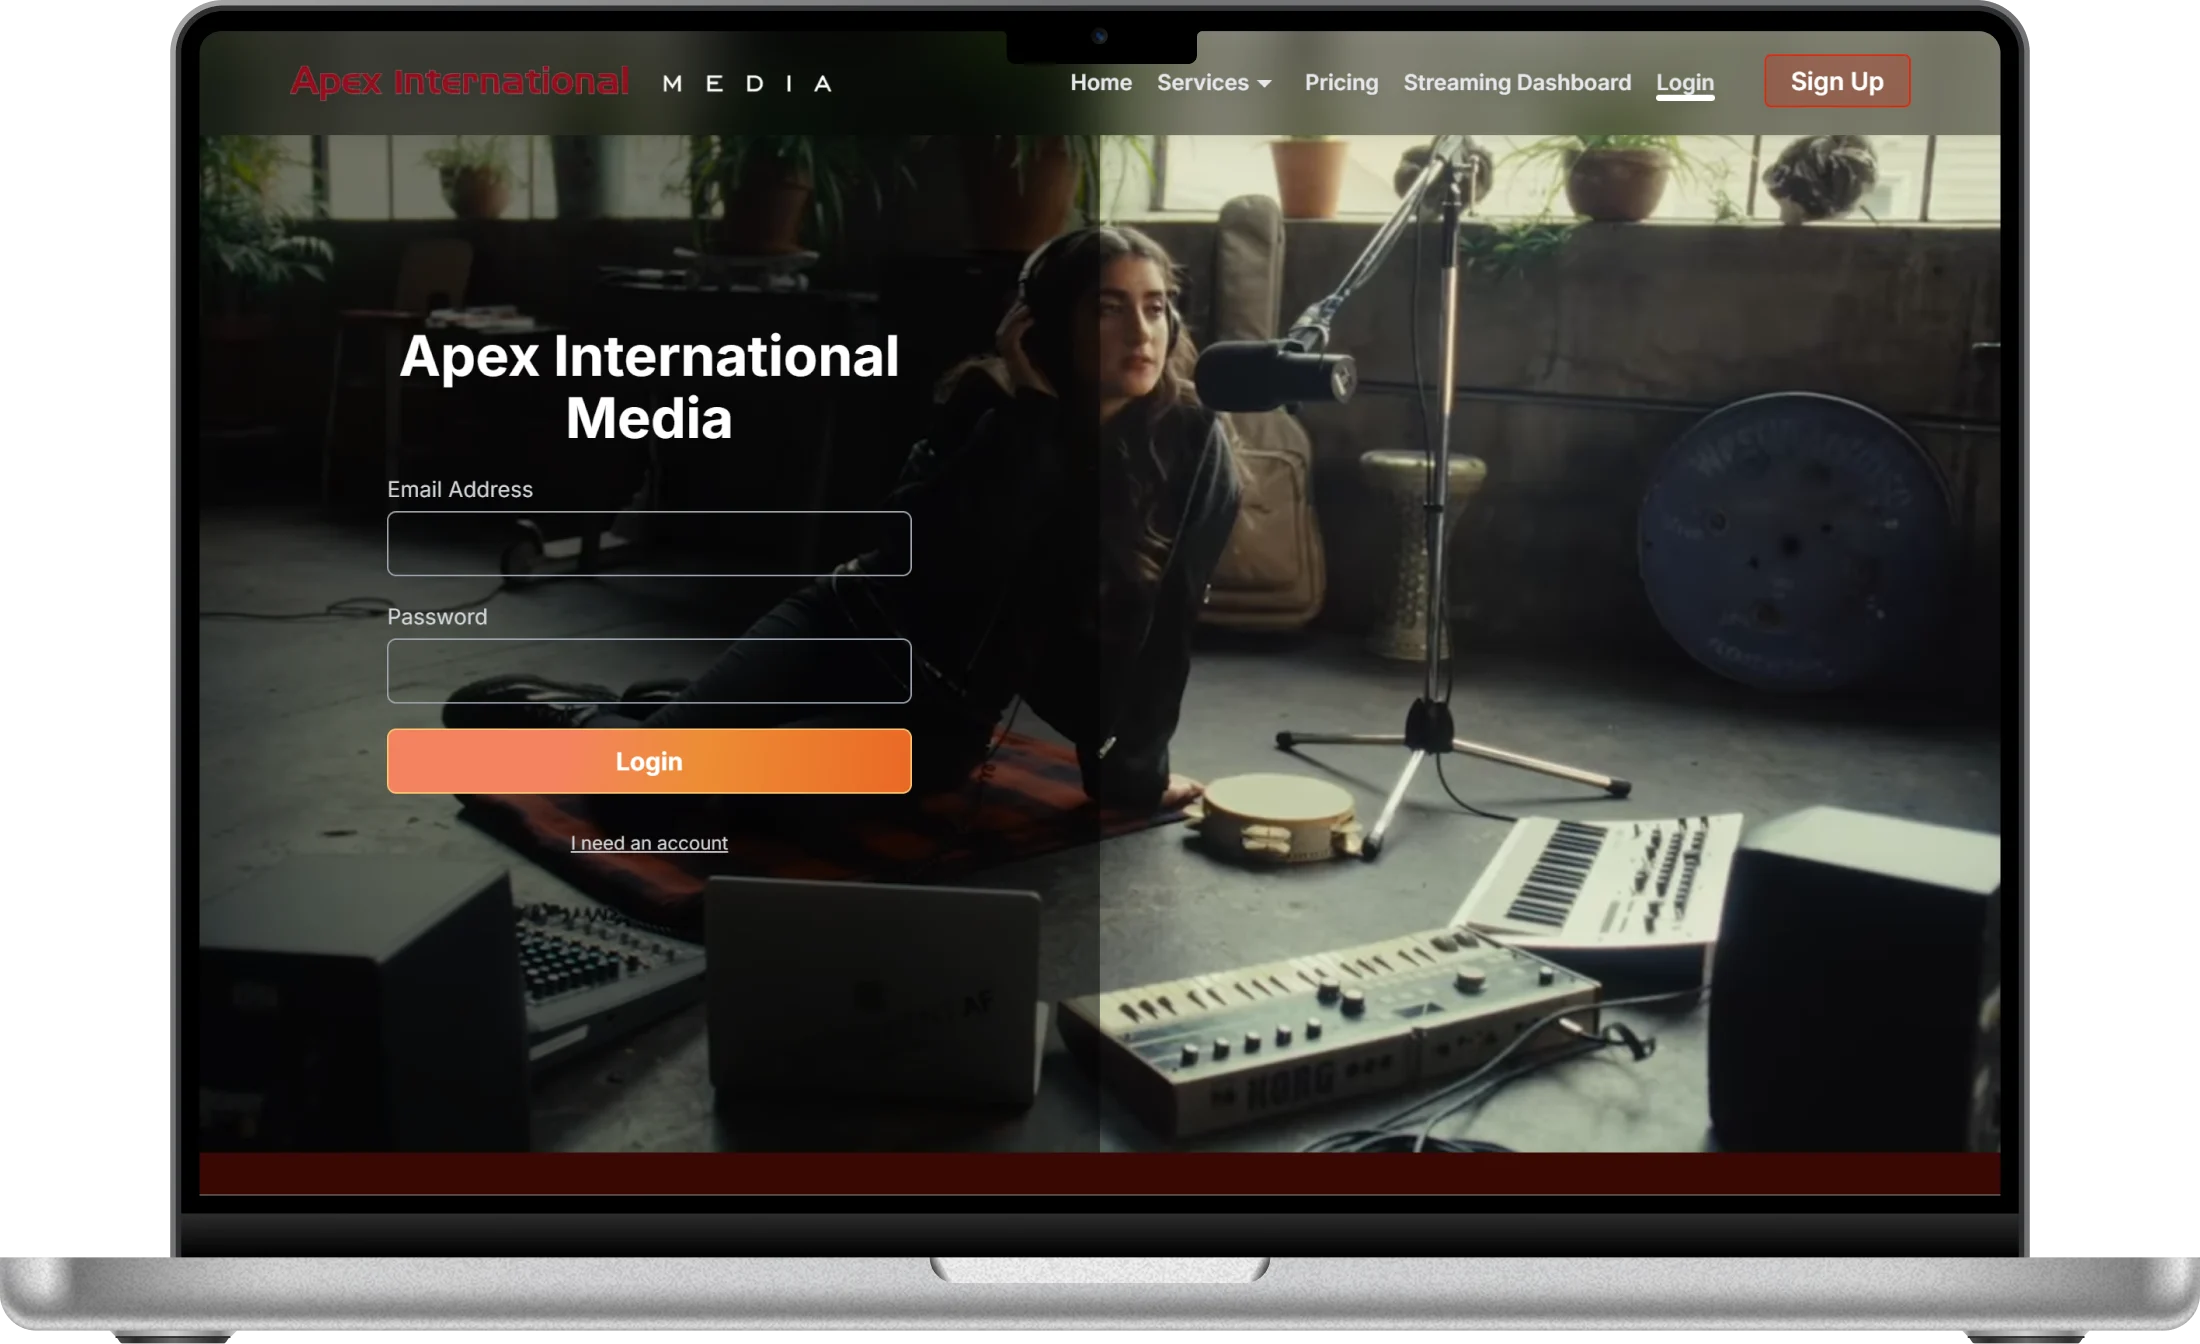Navigate to the Home page
Screen dimensions: 2200x1344
point(1100,83)
